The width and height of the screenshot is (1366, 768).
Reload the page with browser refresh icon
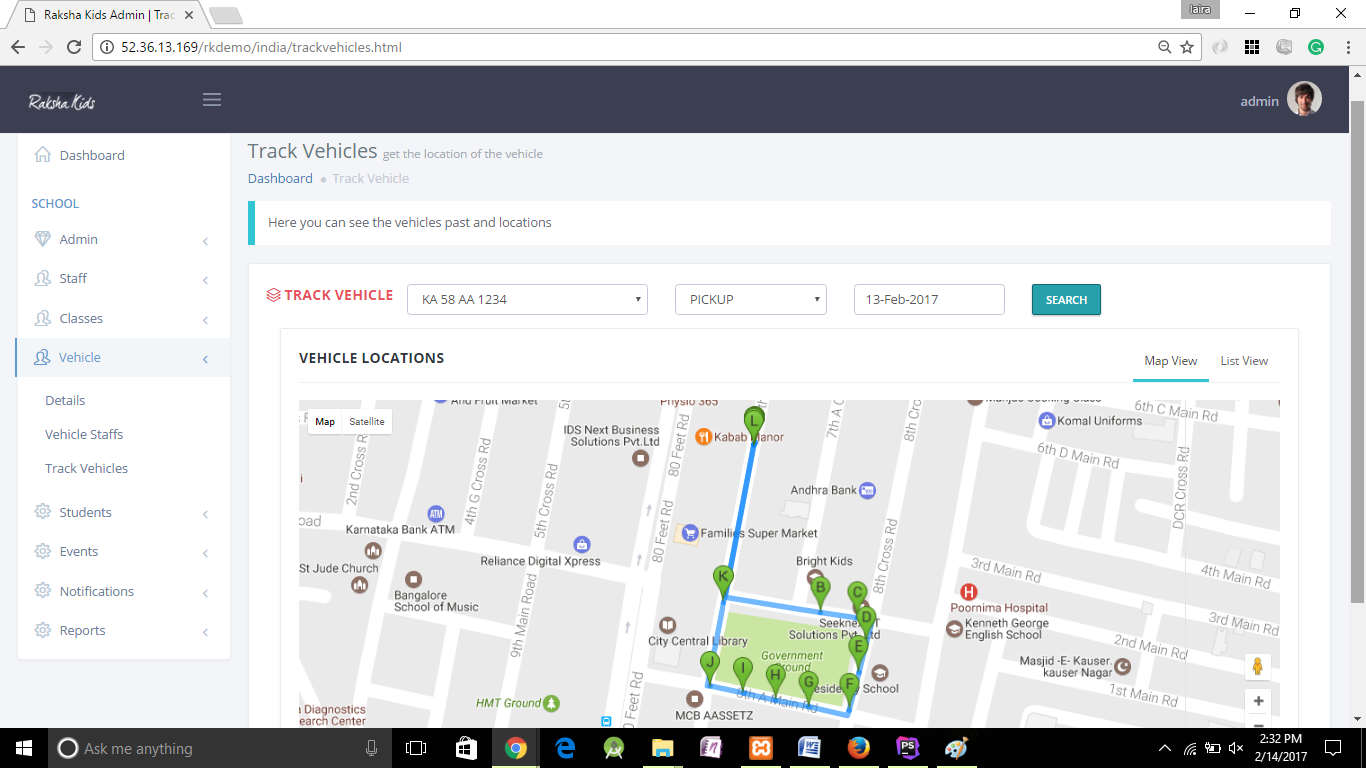(73, 47)
